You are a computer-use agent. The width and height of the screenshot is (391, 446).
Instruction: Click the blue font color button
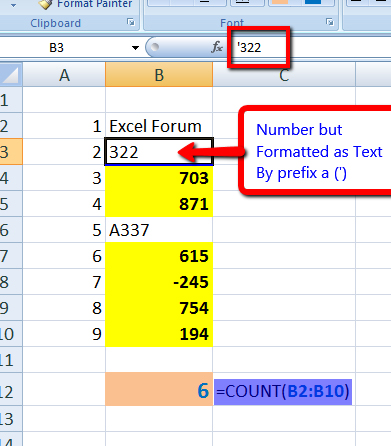click(313, 2)
